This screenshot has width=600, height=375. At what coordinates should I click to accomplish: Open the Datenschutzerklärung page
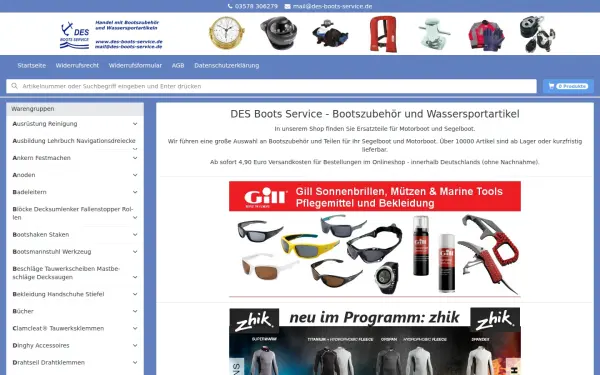coord(227,65)
